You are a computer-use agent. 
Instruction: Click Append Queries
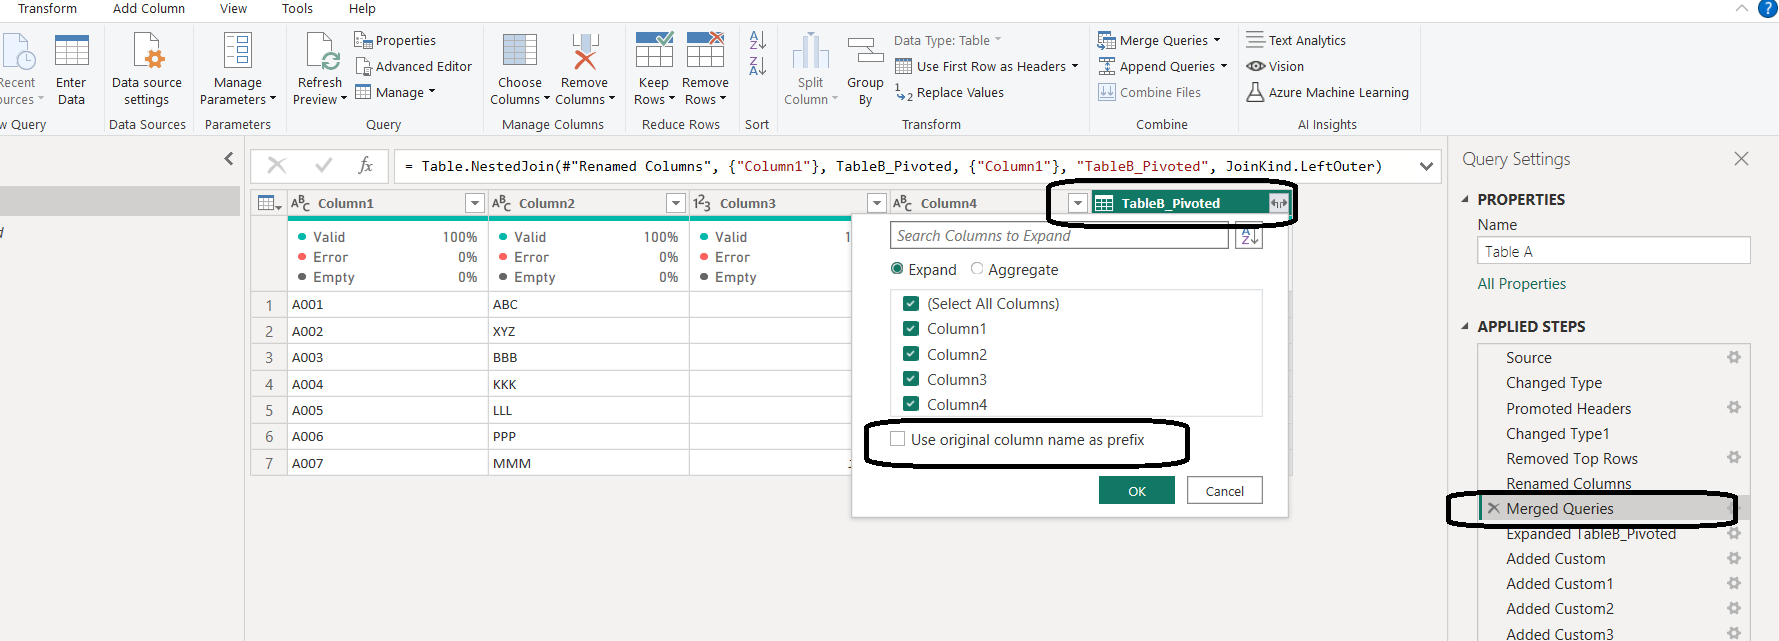pos(1162,66)
